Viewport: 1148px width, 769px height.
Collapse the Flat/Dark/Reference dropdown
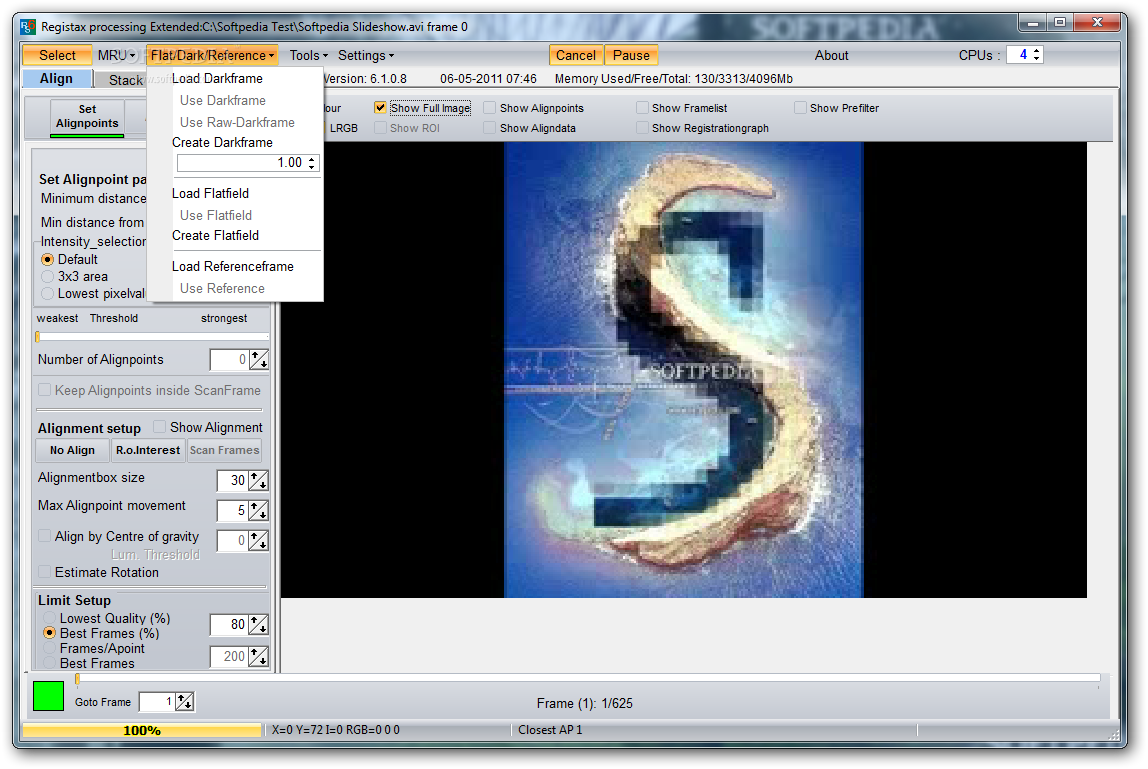(x=212, y=55)
